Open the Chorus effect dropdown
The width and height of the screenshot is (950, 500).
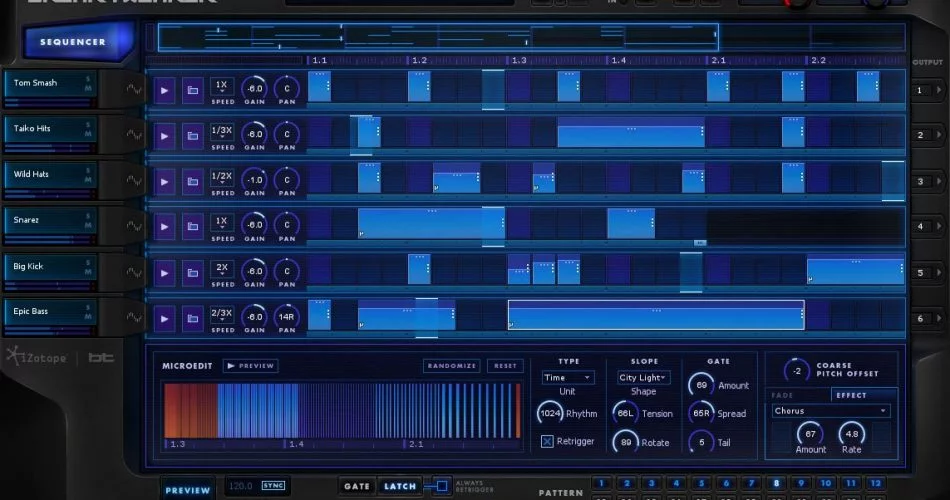[831, 411]
